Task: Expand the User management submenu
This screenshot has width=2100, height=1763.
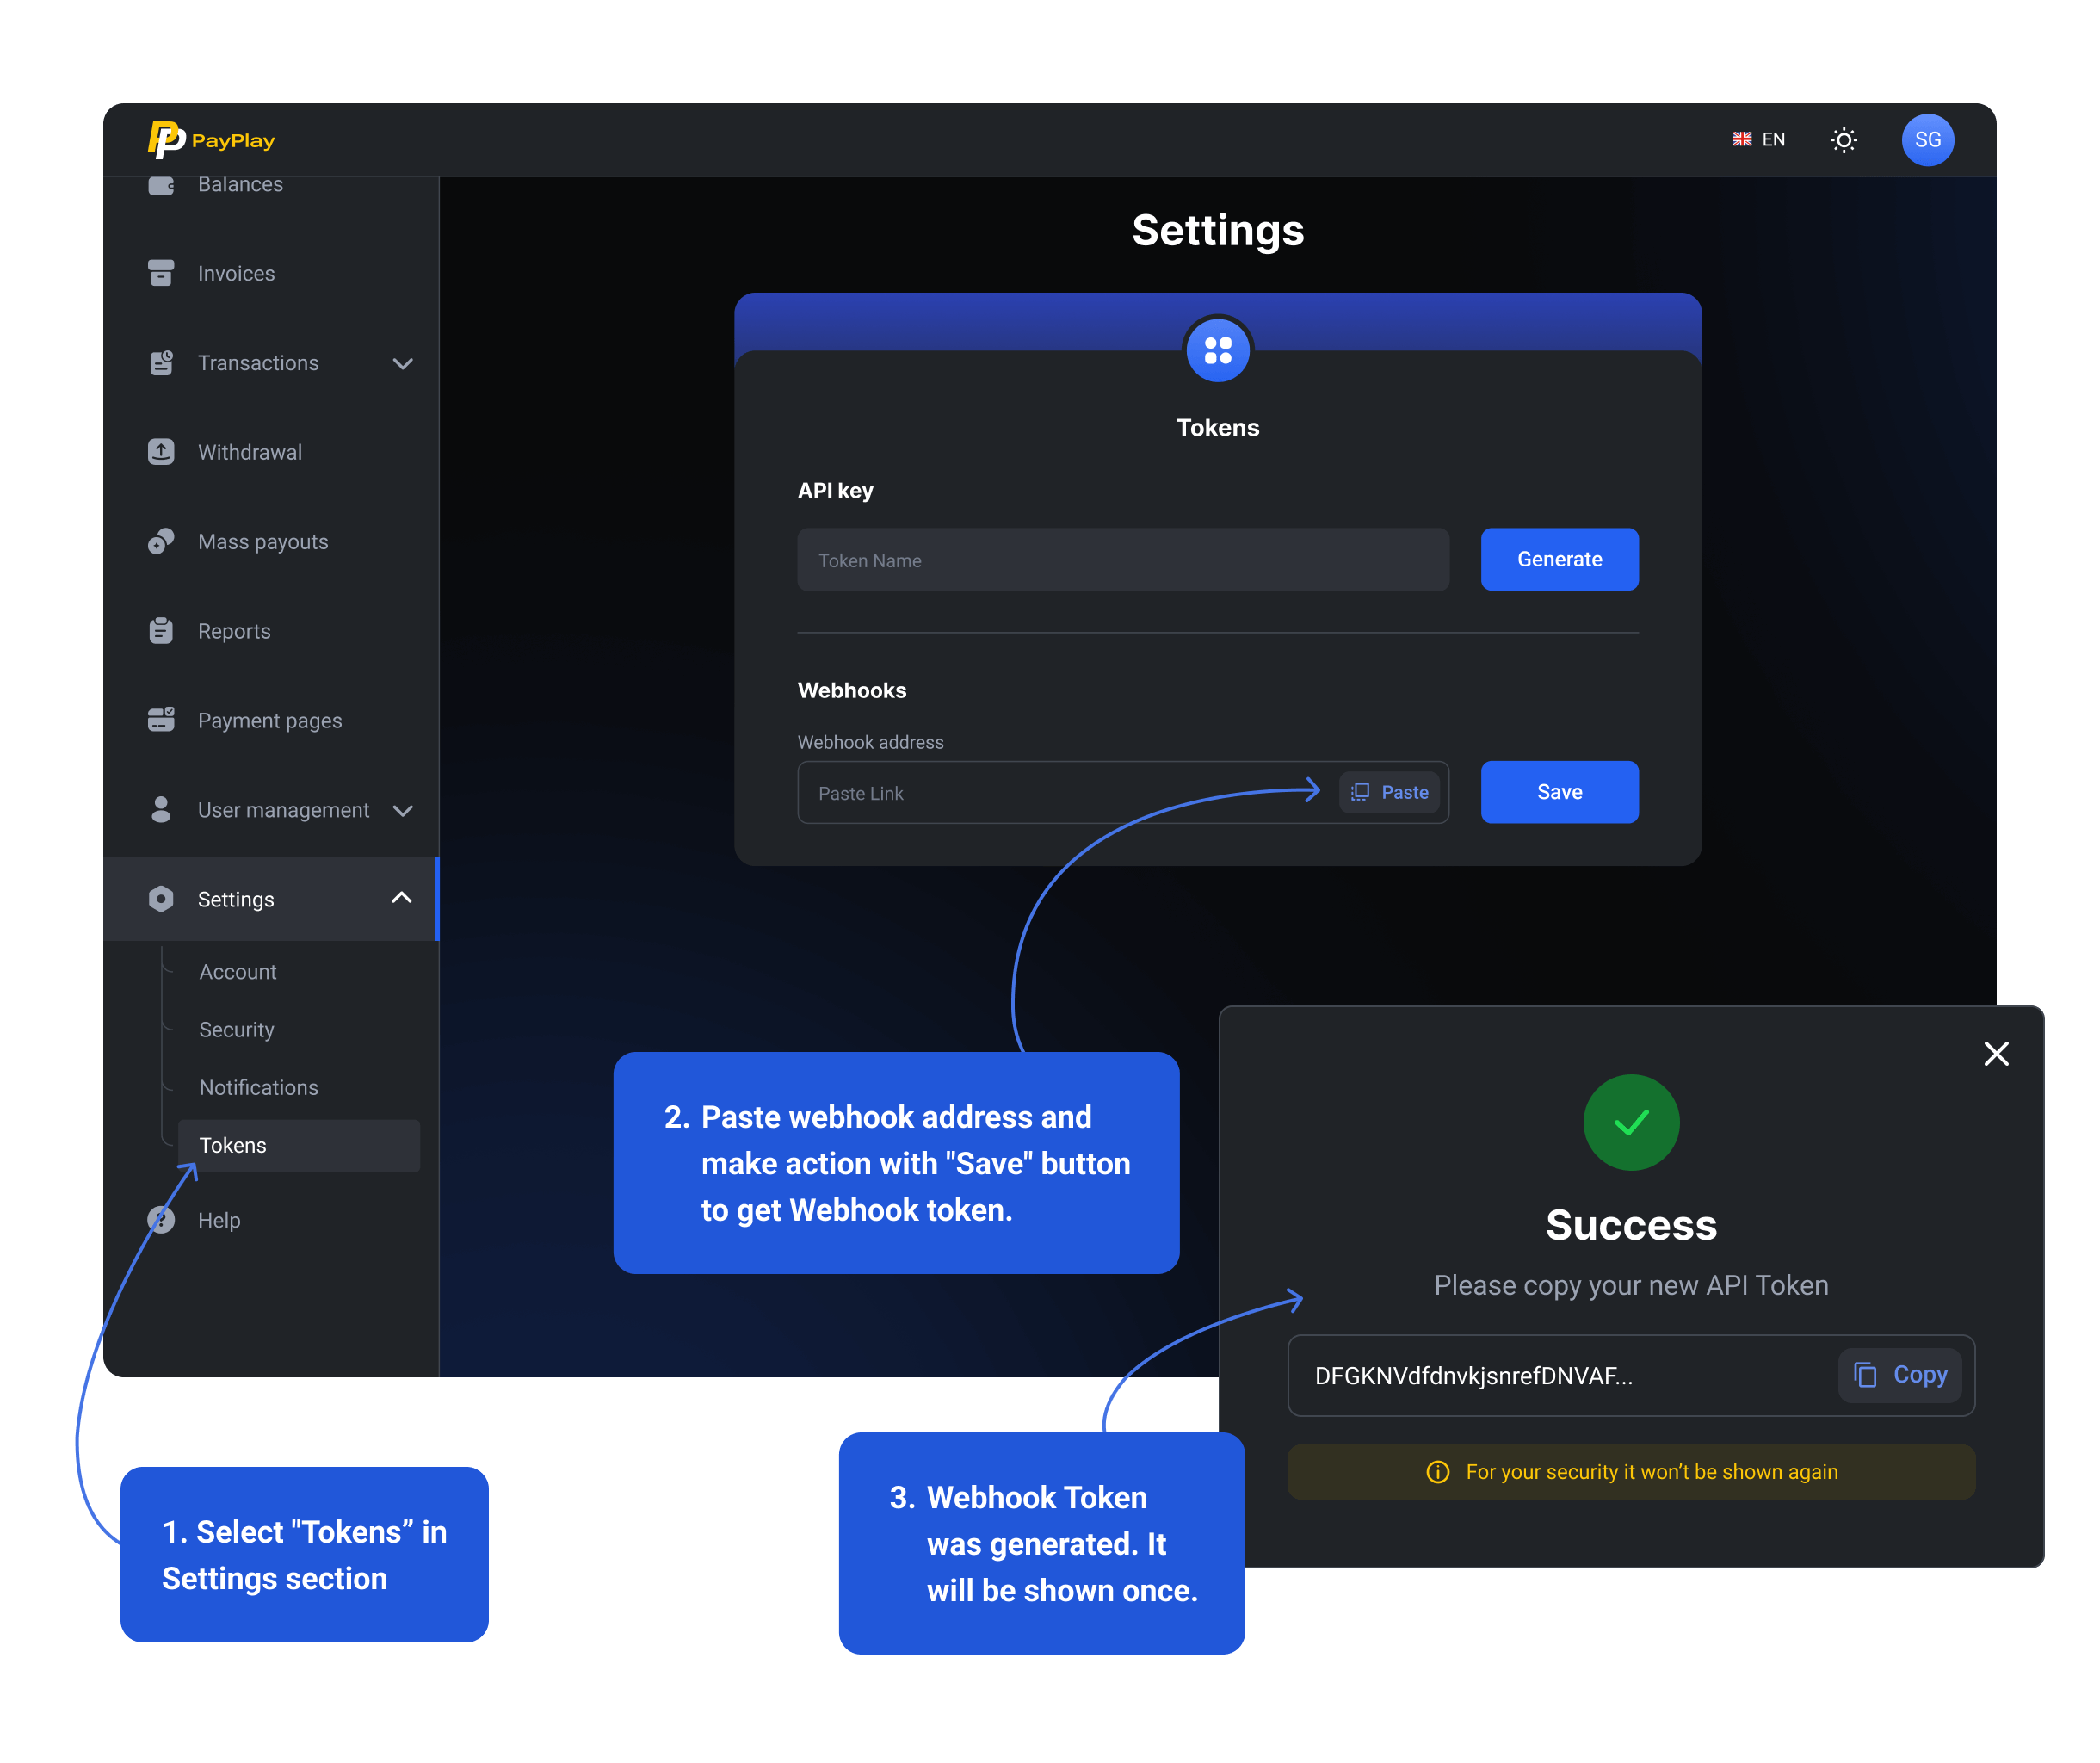Action: [403, 810]
